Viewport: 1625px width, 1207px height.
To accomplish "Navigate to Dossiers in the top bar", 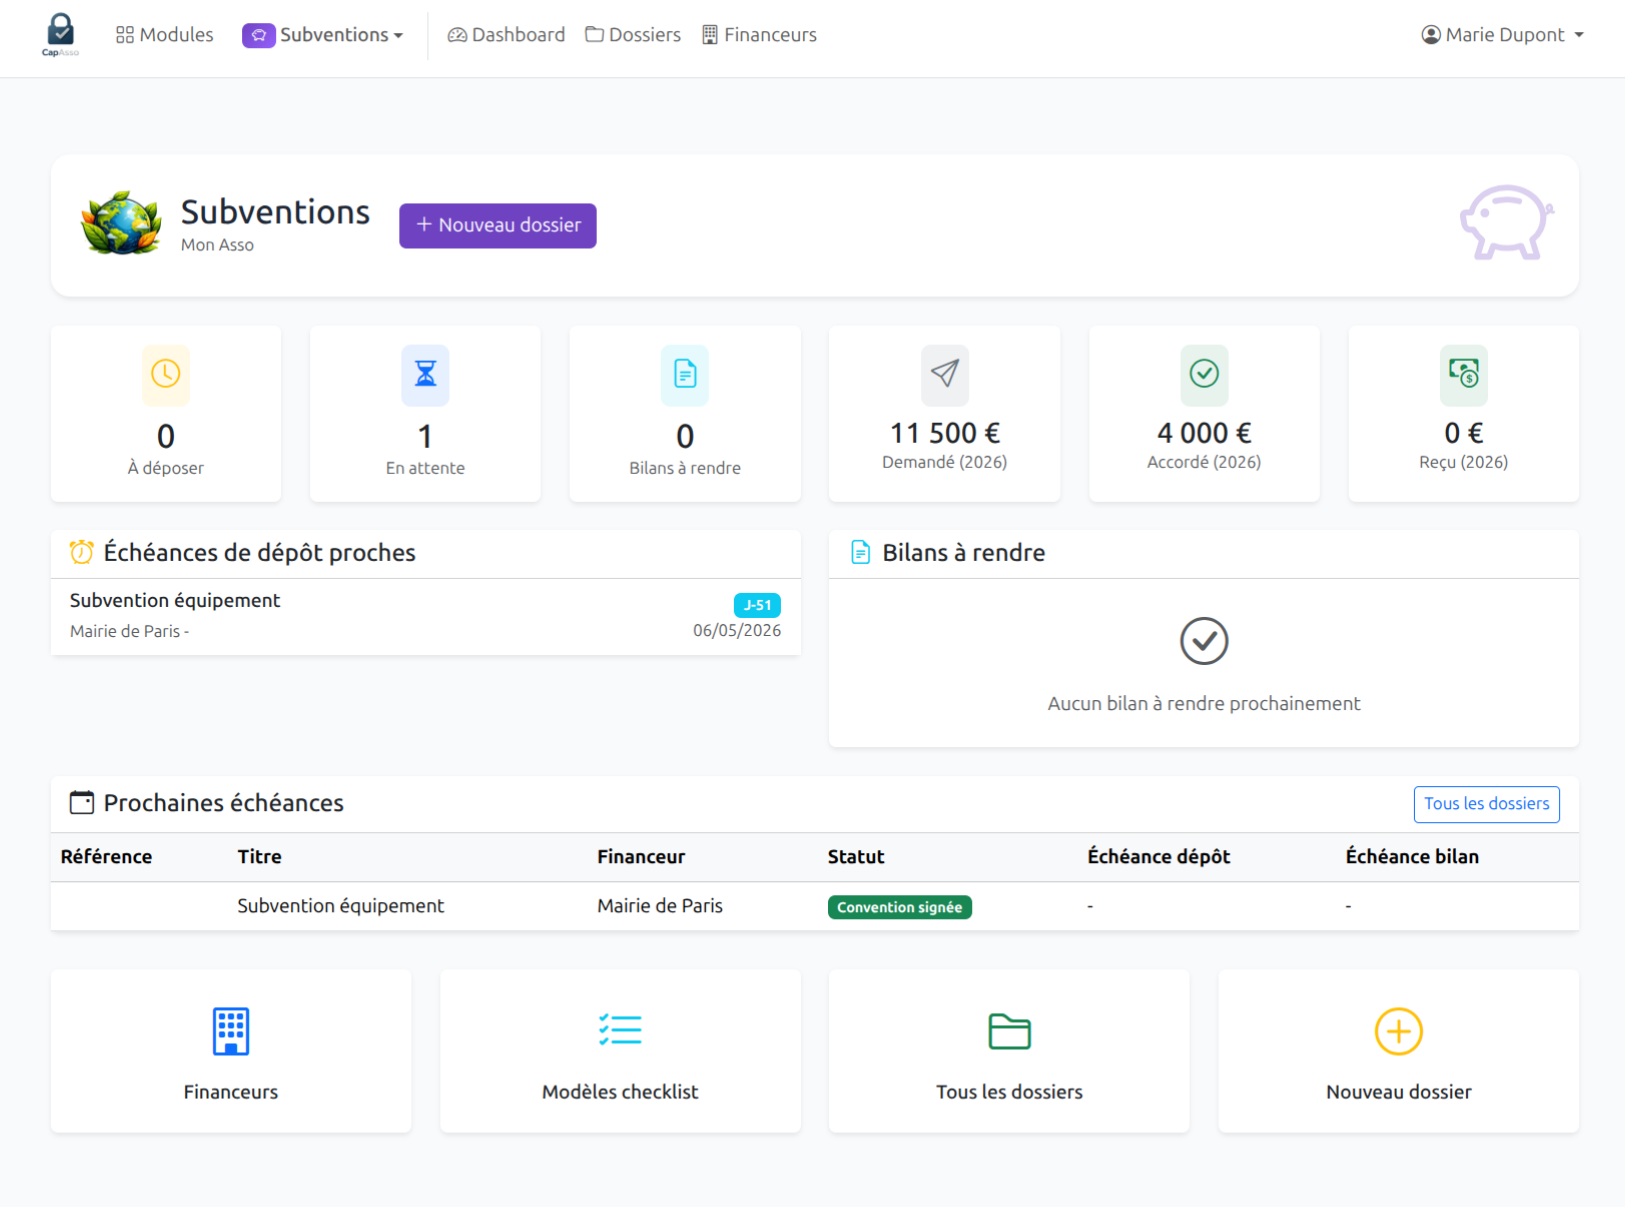I will coord(633,35).
